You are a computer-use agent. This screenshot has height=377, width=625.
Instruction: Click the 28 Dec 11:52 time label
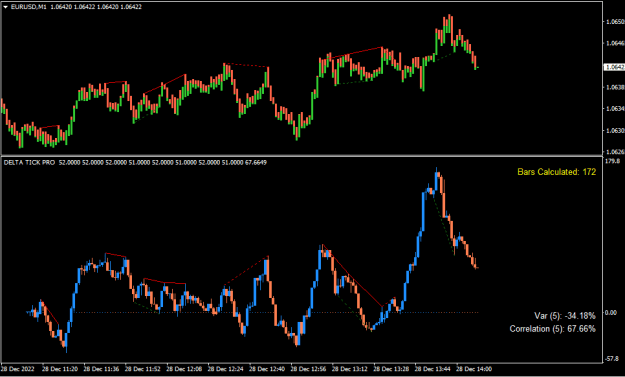143,369
